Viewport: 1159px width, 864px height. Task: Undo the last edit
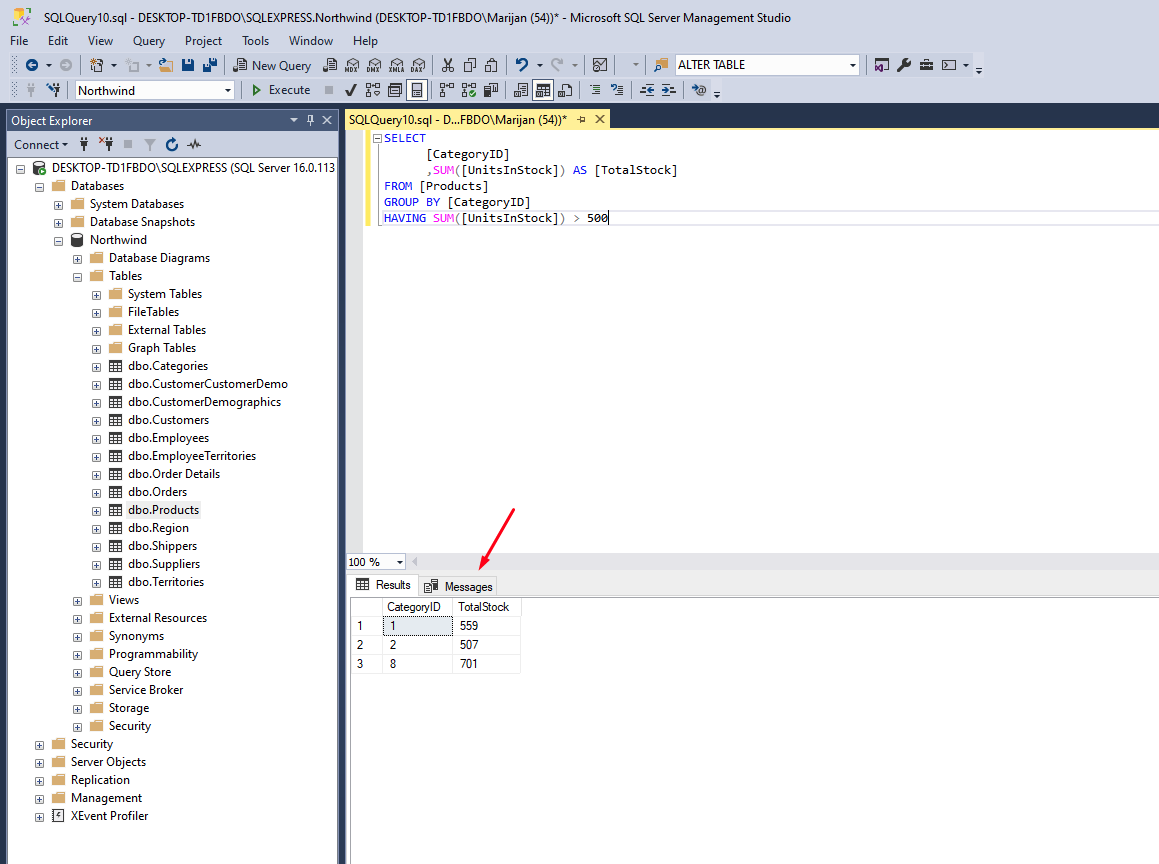pos(522,65)
